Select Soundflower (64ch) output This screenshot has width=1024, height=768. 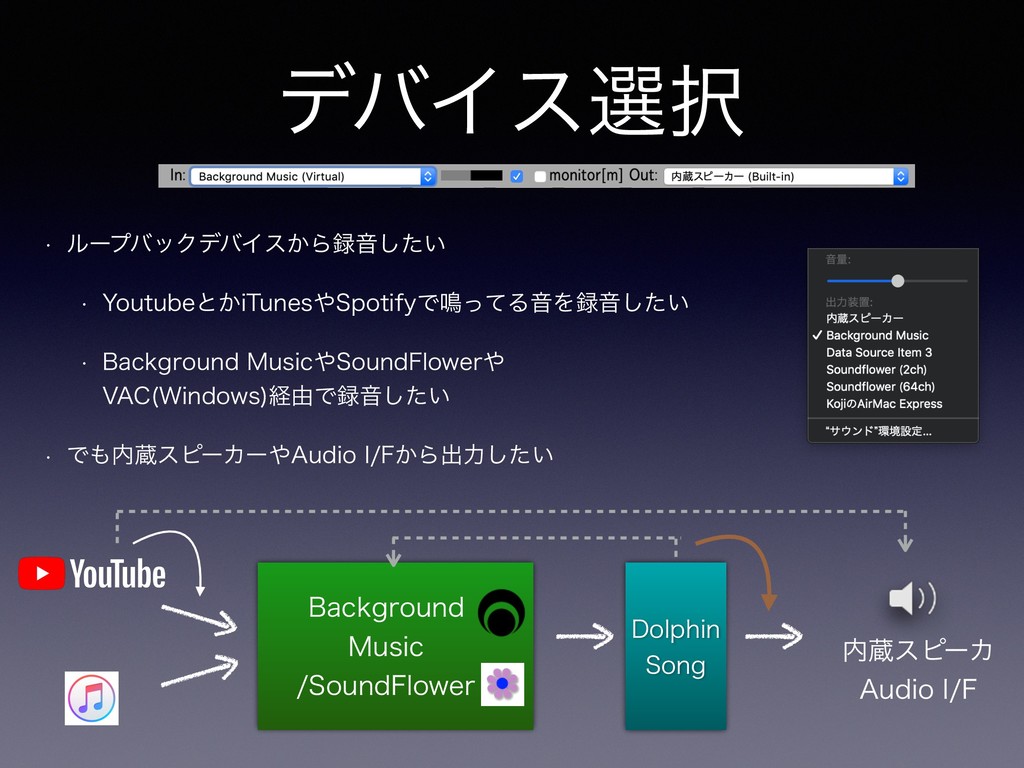coord(880,387)
